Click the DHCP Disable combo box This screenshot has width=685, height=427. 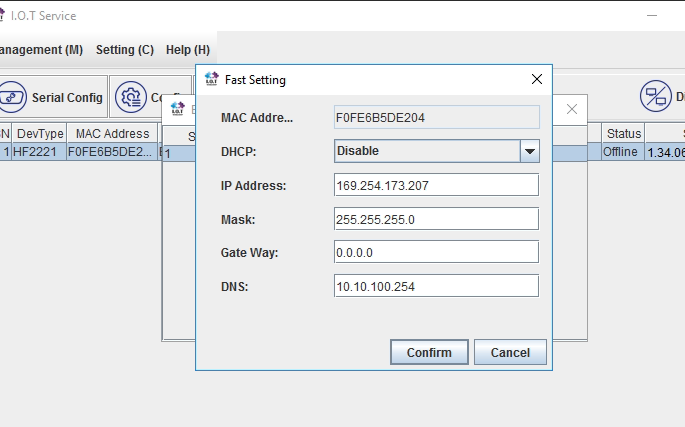437,151
